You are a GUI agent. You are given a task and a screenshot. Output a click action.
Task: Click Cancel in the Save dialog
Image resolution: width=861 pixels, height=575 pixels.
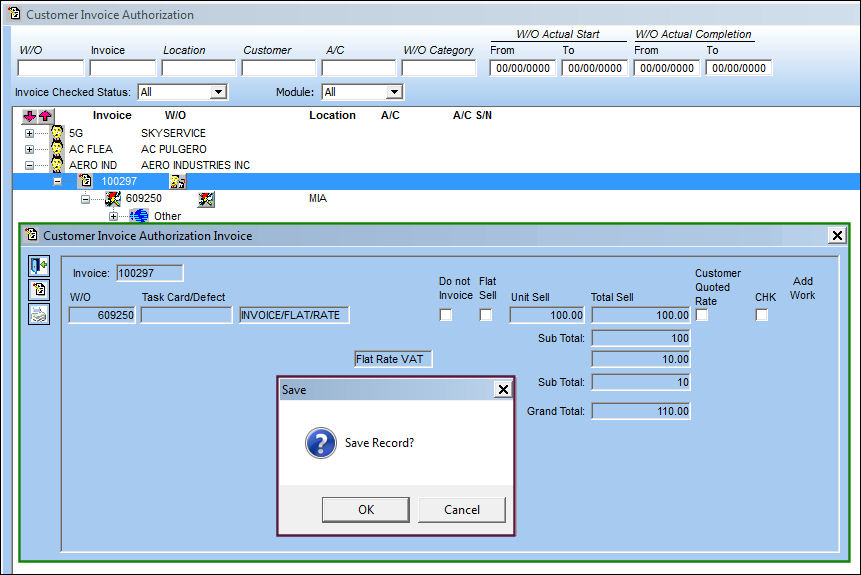[462, 510]
